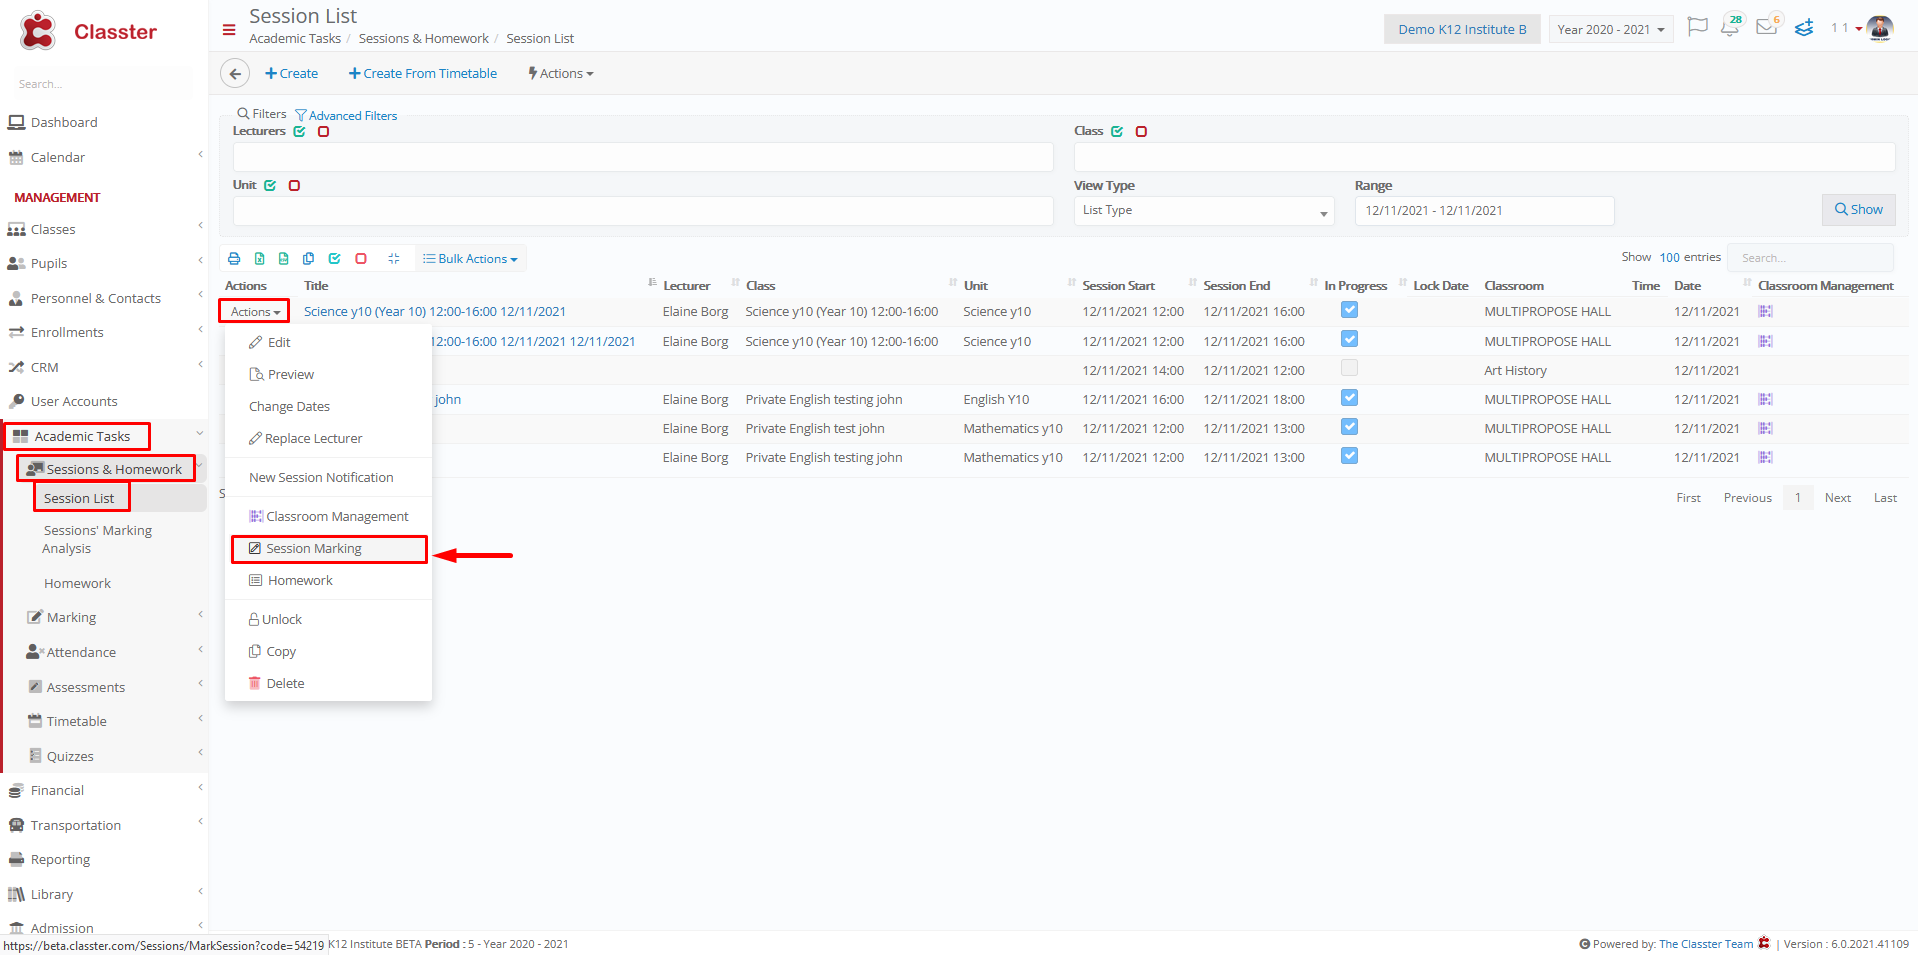Open the Year 2020 - 2021 dropdown
This screenshot has height=955, width=1918.
point(1611,29)
